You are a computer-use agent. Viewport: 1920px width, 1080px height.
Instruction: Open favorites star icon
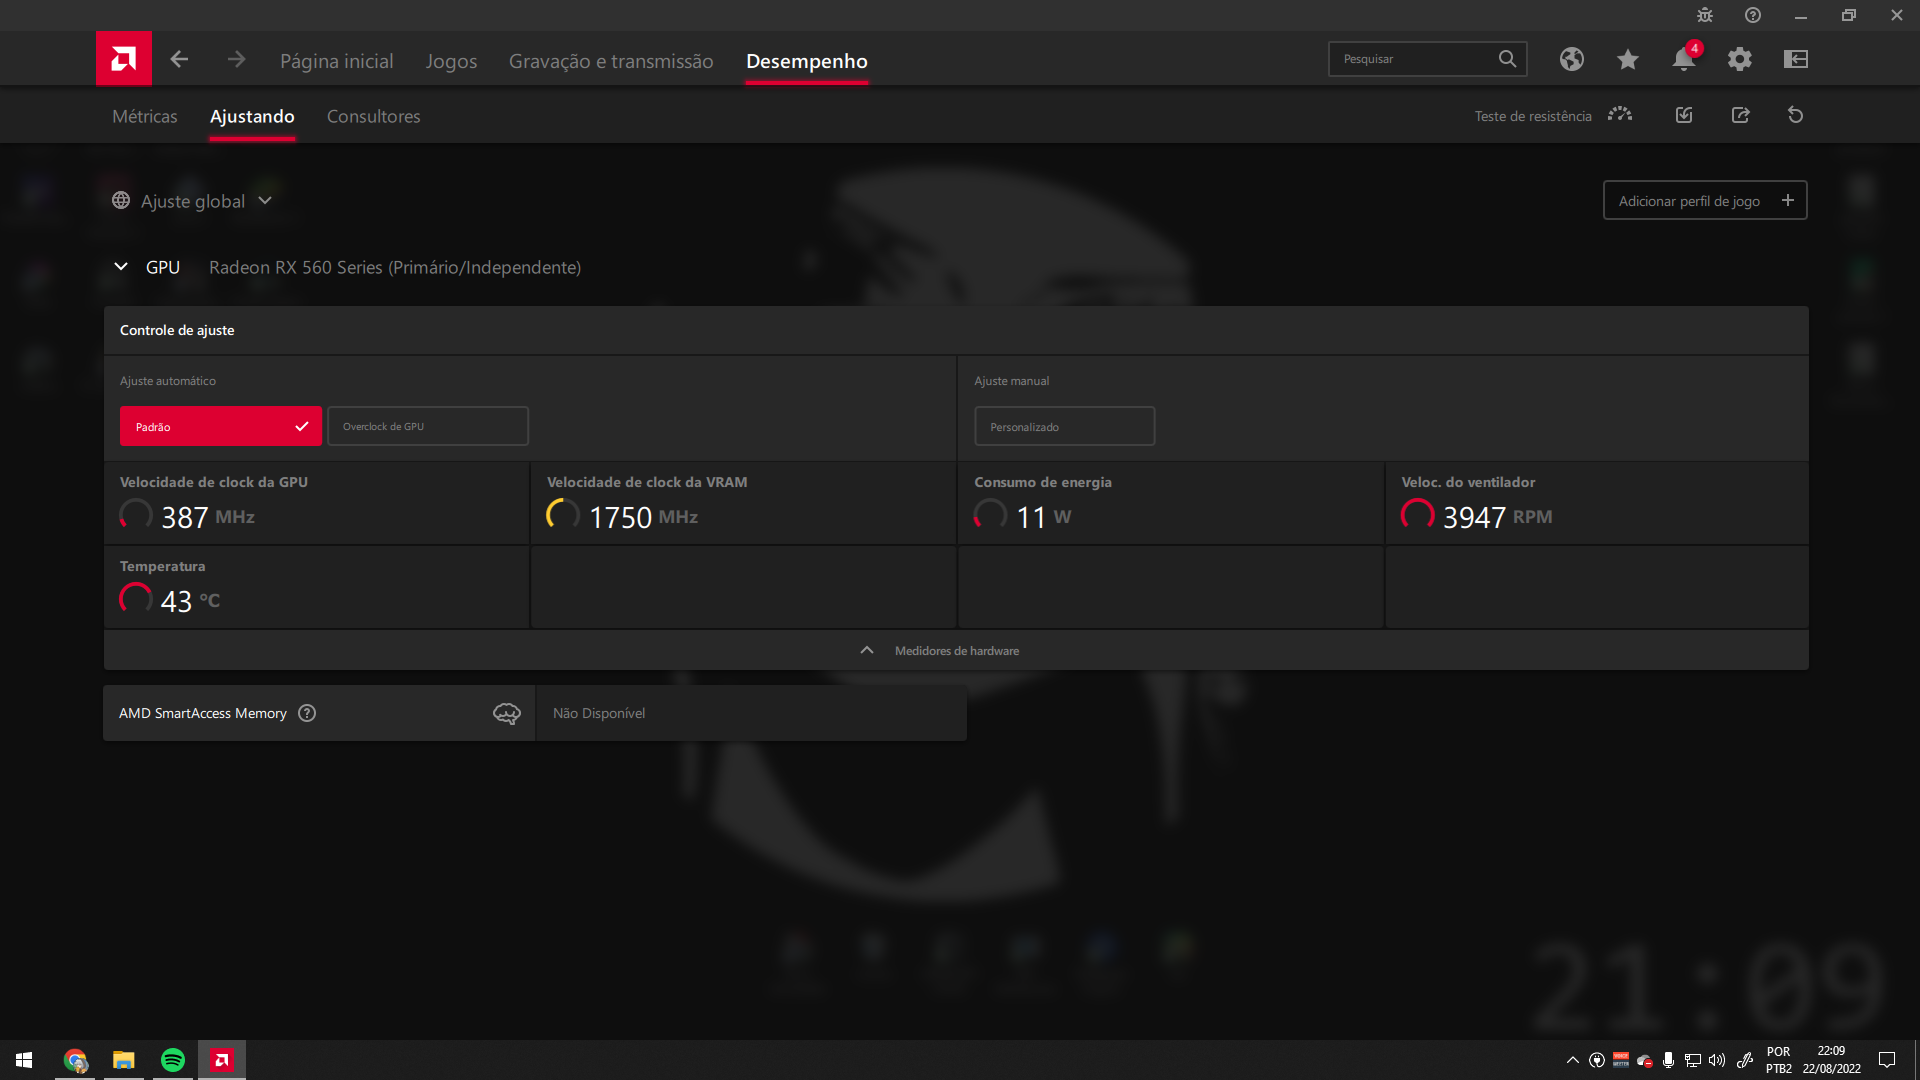(x=1628, y=59)
